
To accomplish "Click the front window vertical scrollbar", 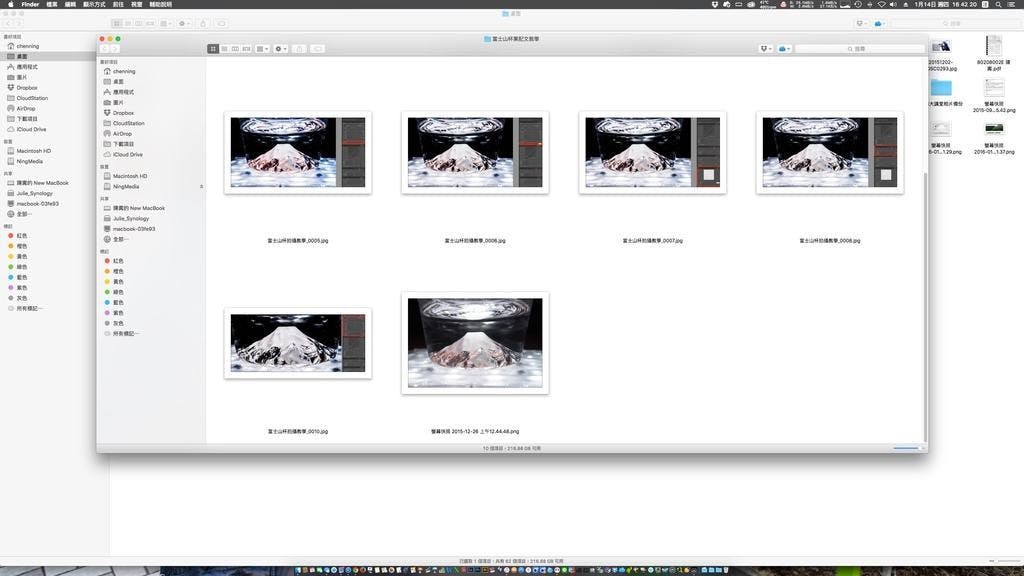I will click(925, 307).
